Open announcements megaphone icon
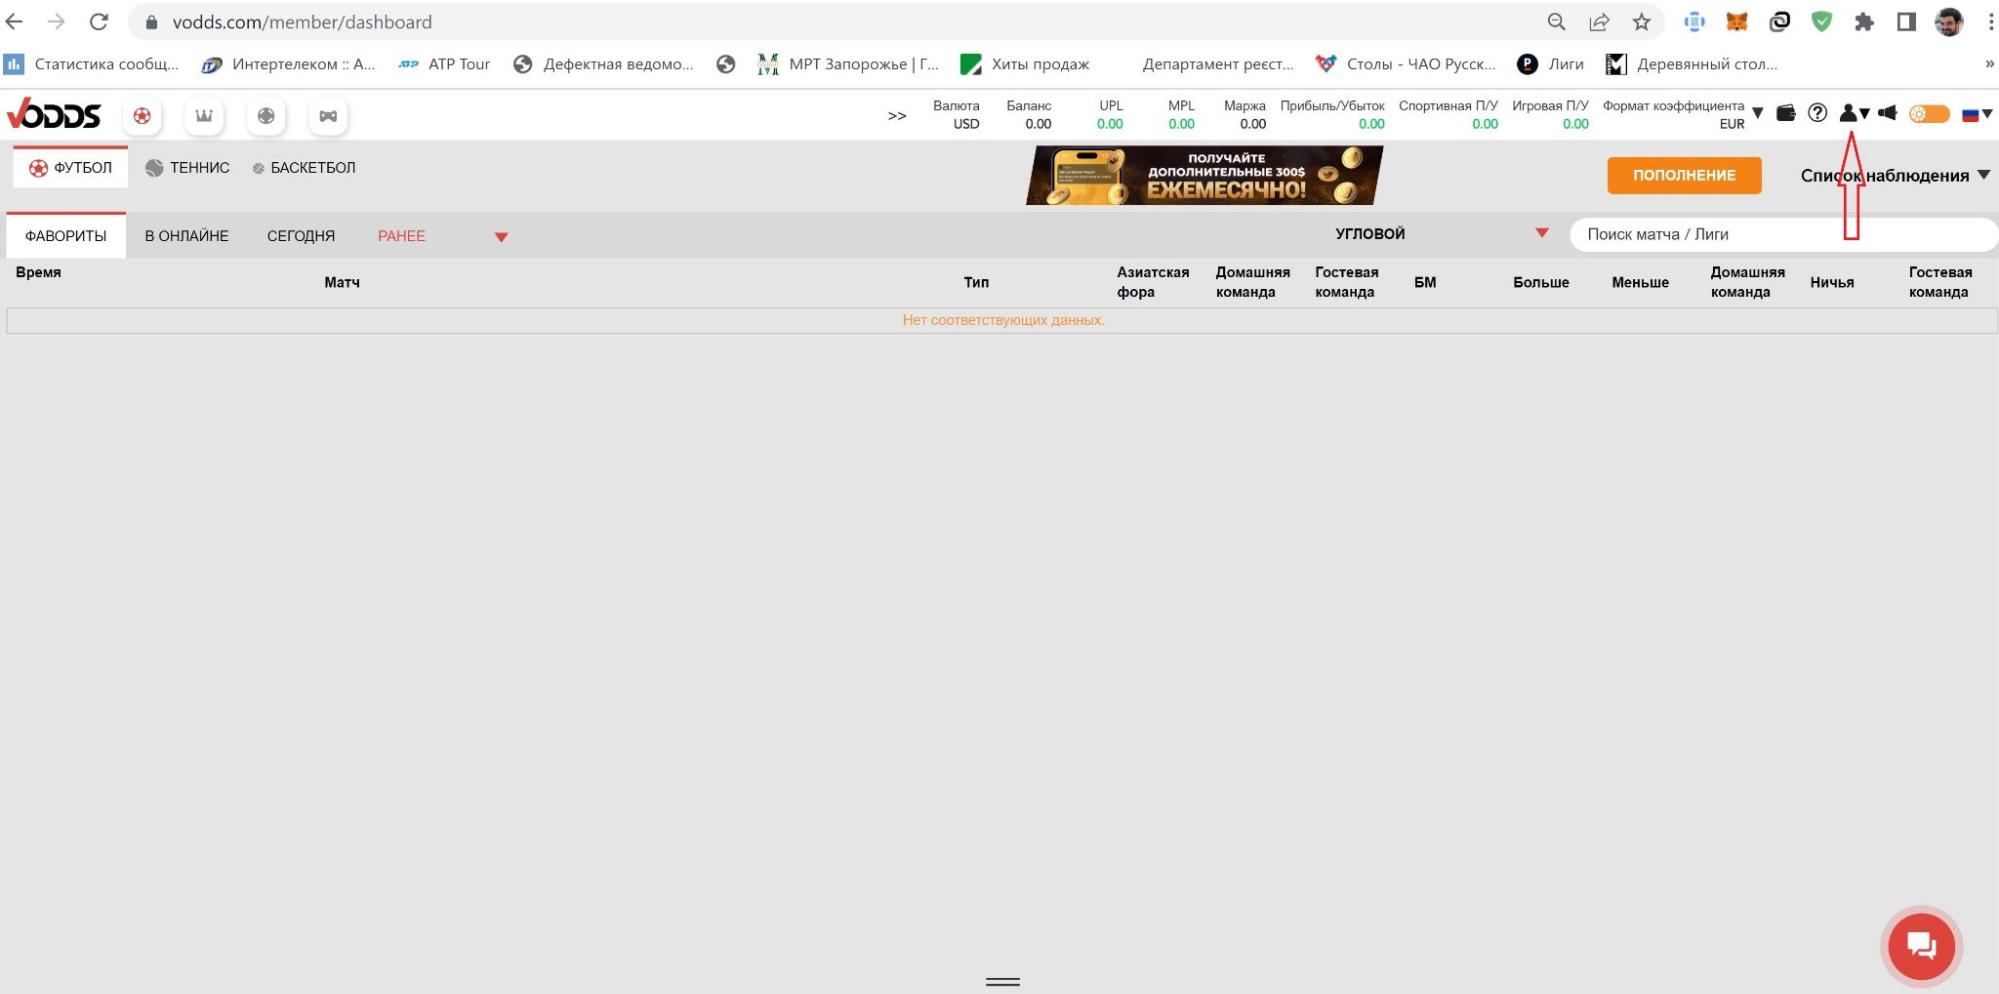Image resolution: width=1999 pixels, height=994 pixels. click(x=1887, y=113)
